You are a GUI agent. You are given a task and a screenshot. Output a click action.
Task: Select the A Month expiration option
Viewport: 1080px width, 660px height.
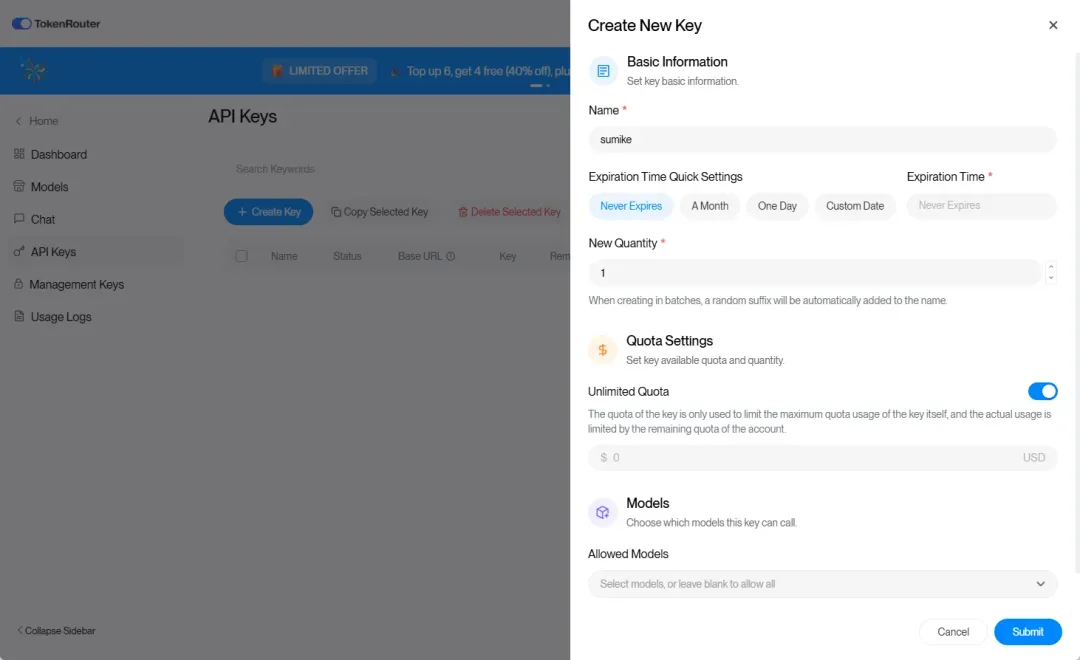point(709,206)
